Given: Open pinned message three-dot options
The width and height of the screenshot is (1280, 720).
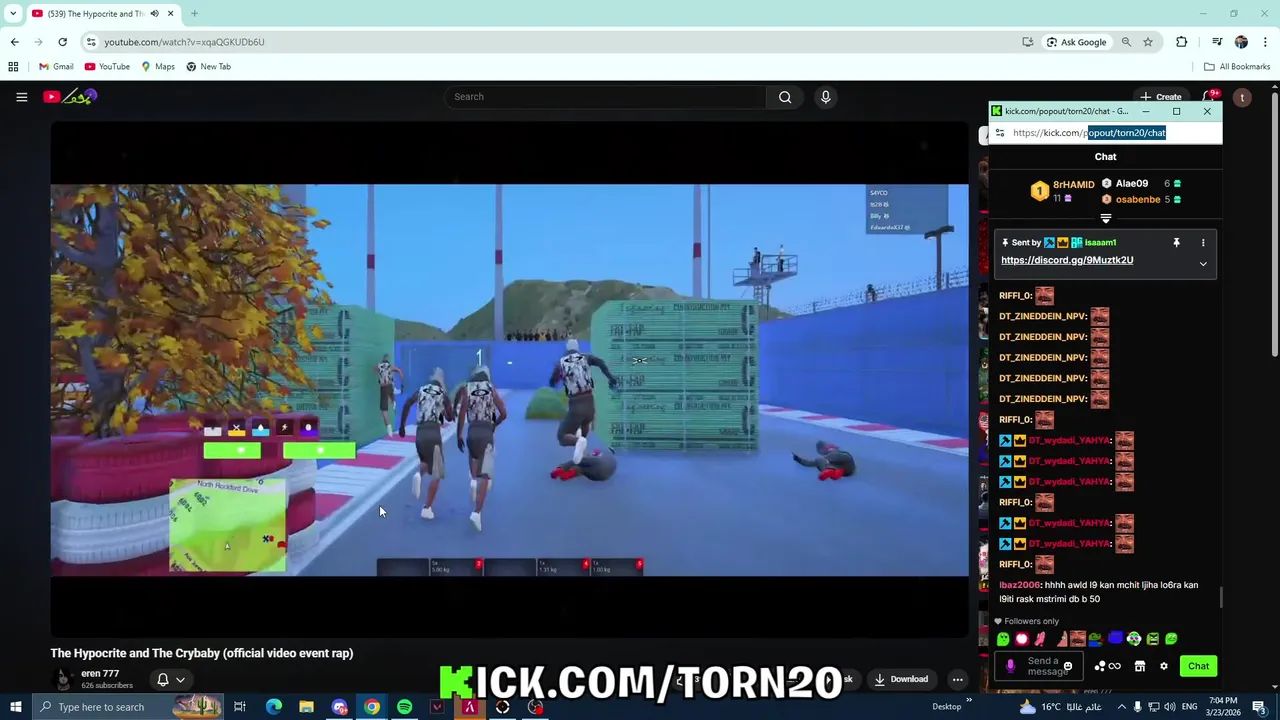Looking at the screenshot, I should click(1203, 243).
